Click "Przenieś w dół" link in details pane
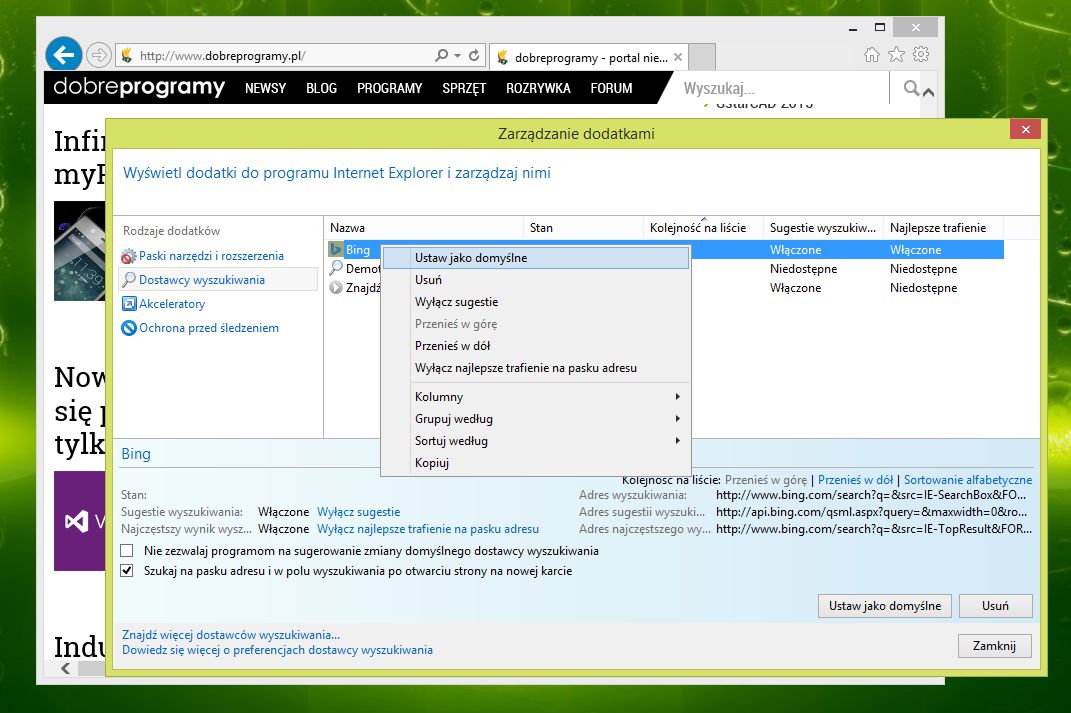 coord(855,480)
